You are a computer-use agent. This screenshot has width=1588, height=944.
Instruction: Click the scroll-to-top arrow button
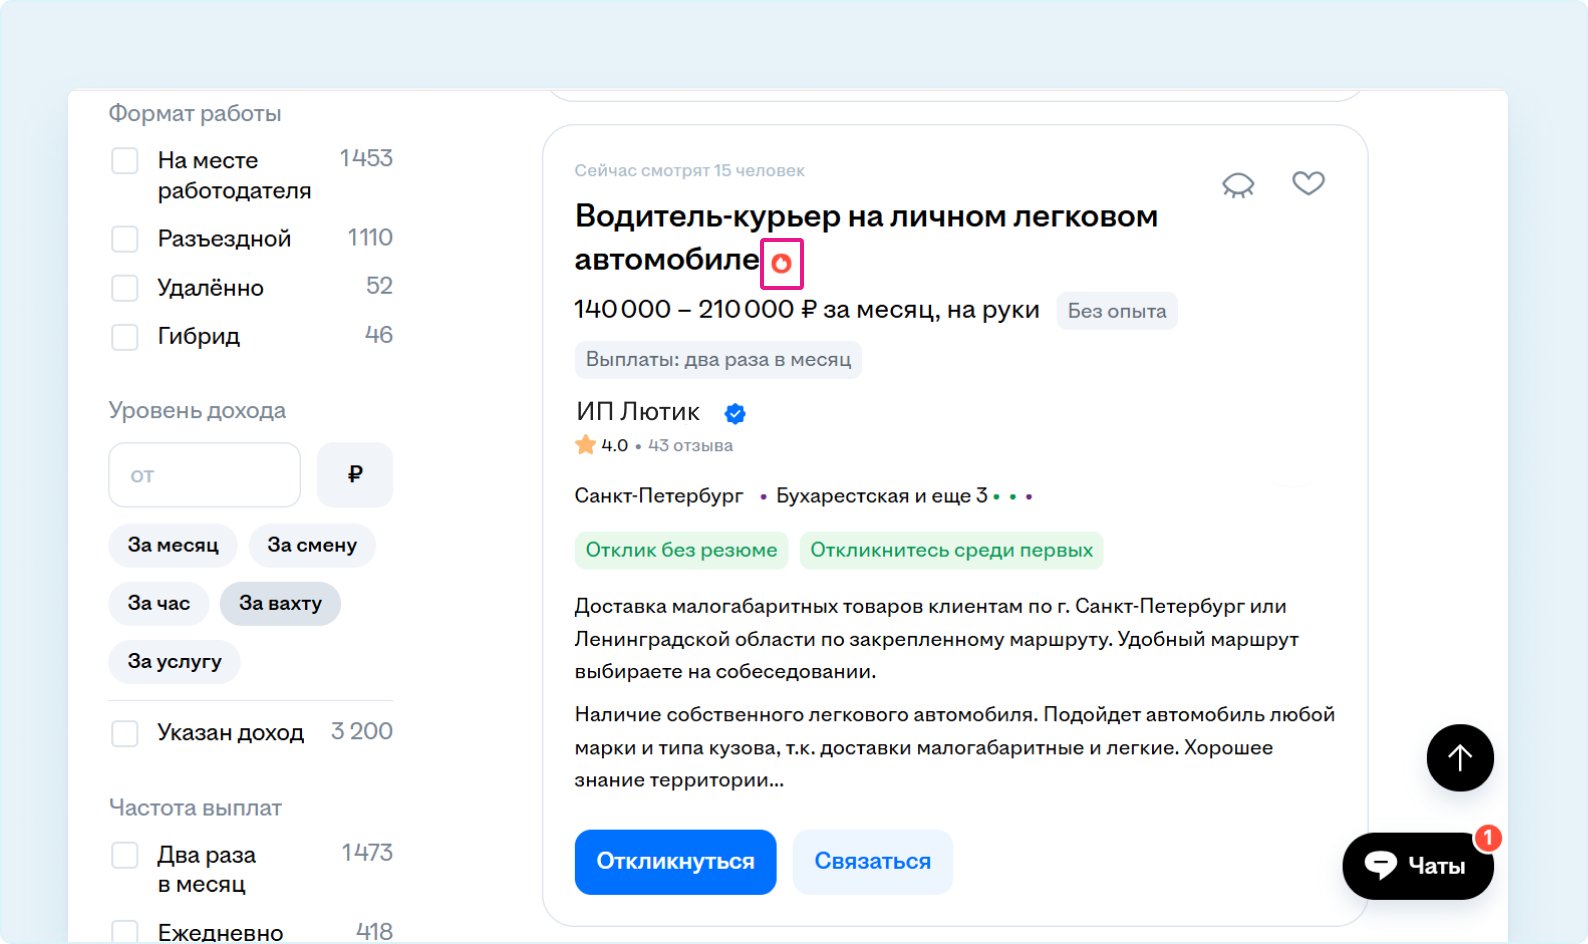[1459, 758]
